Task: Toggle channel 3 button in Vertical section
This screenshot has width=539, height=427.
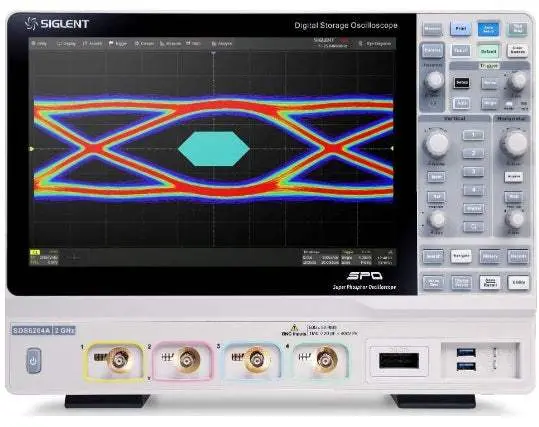Action: [473, 171]
